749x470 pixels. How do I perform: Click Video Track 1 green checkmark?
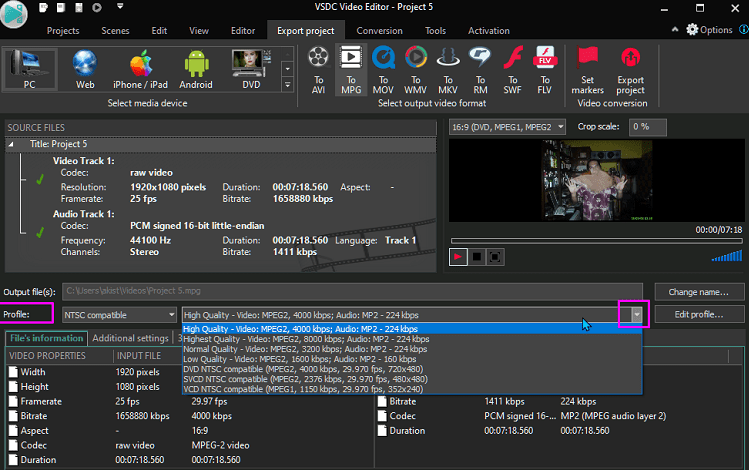[x=40, y=180]
